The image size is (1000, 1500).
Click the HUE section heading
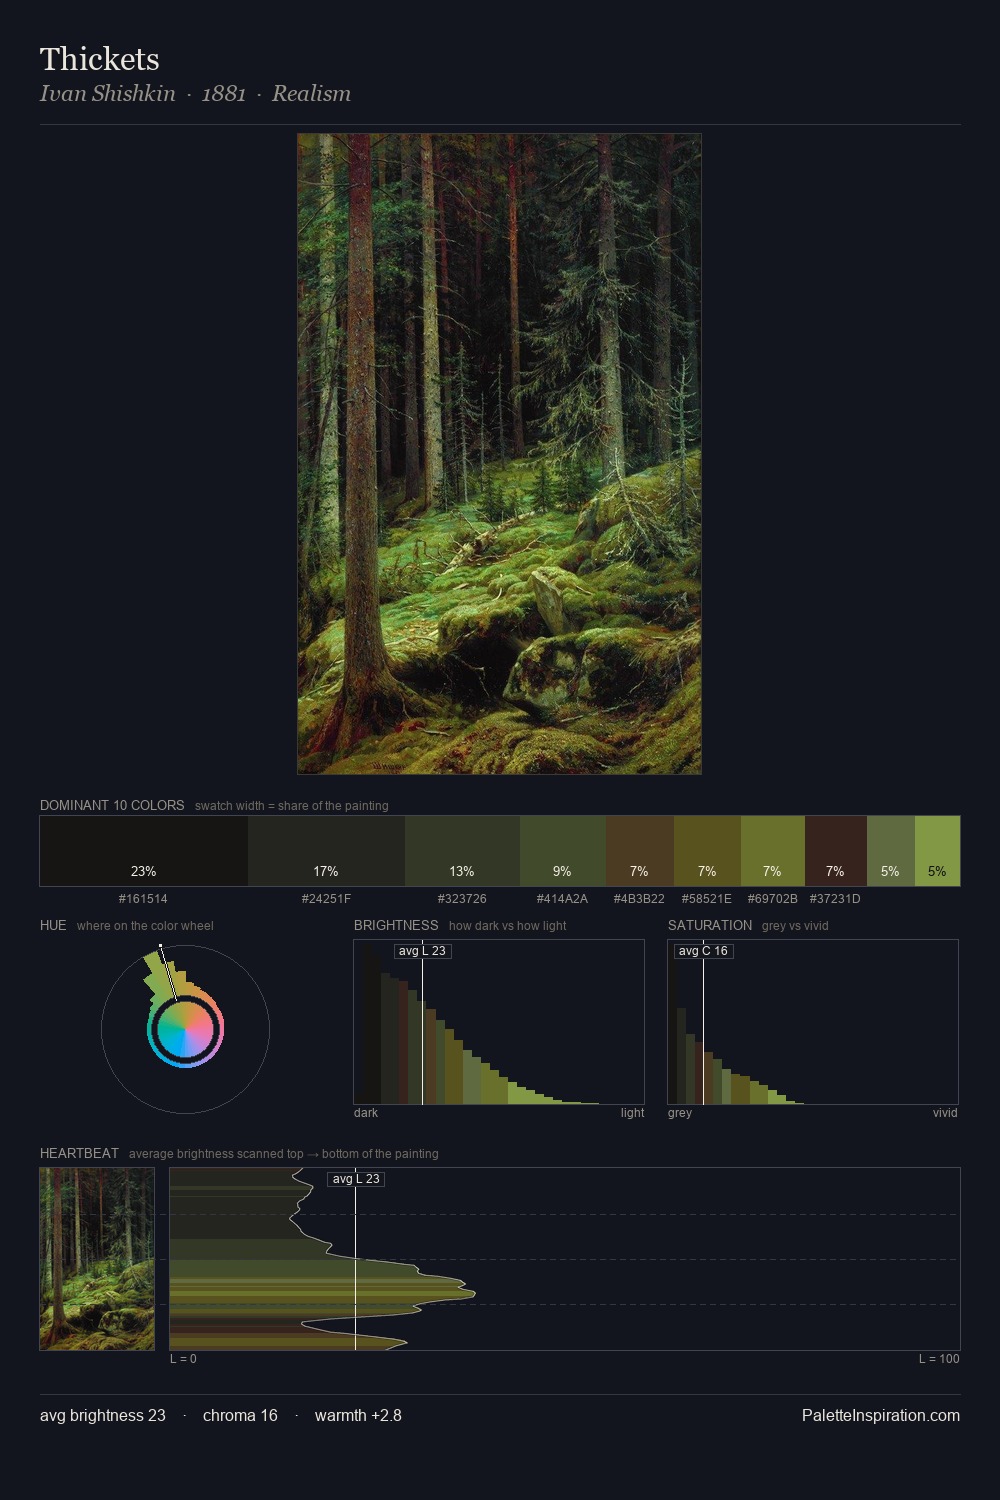click(53, 925)
